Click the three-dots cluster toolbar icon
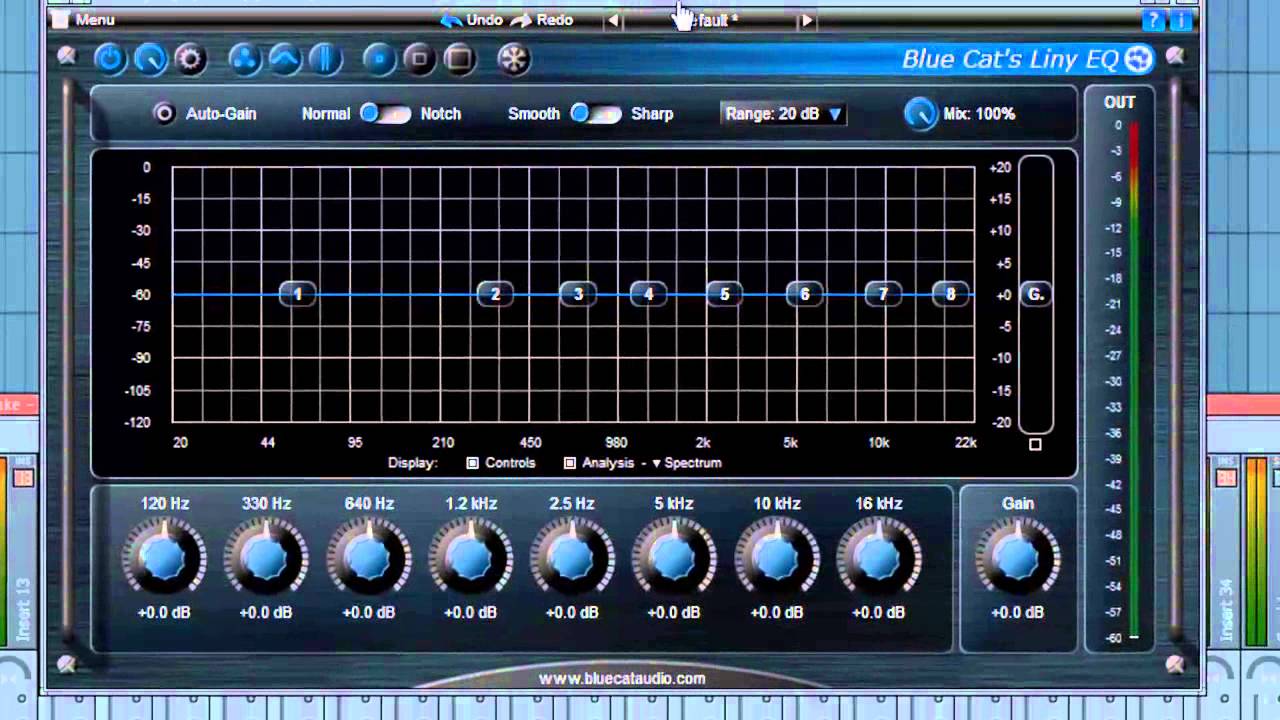Viewport: 1280px width, 720px height. click(244, 59)
